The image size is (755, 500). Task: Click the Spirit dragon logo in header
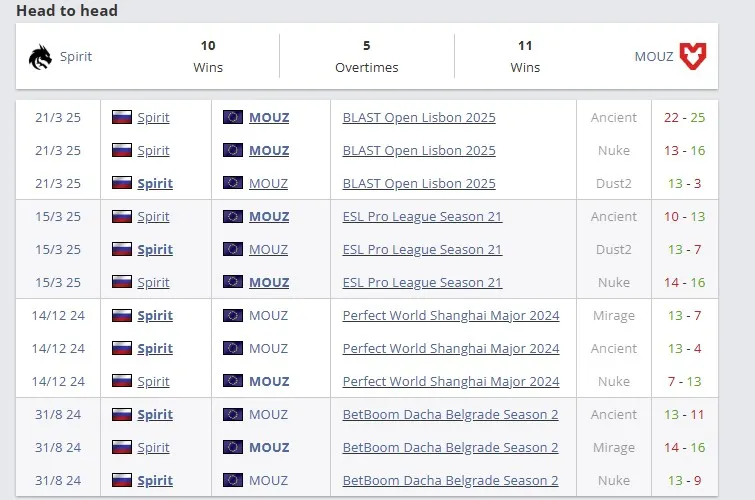40,57
